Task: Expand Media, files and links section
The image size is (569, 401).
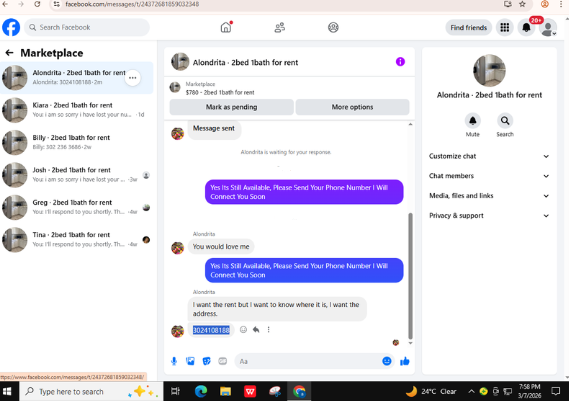Action: [x=489, y=196]
